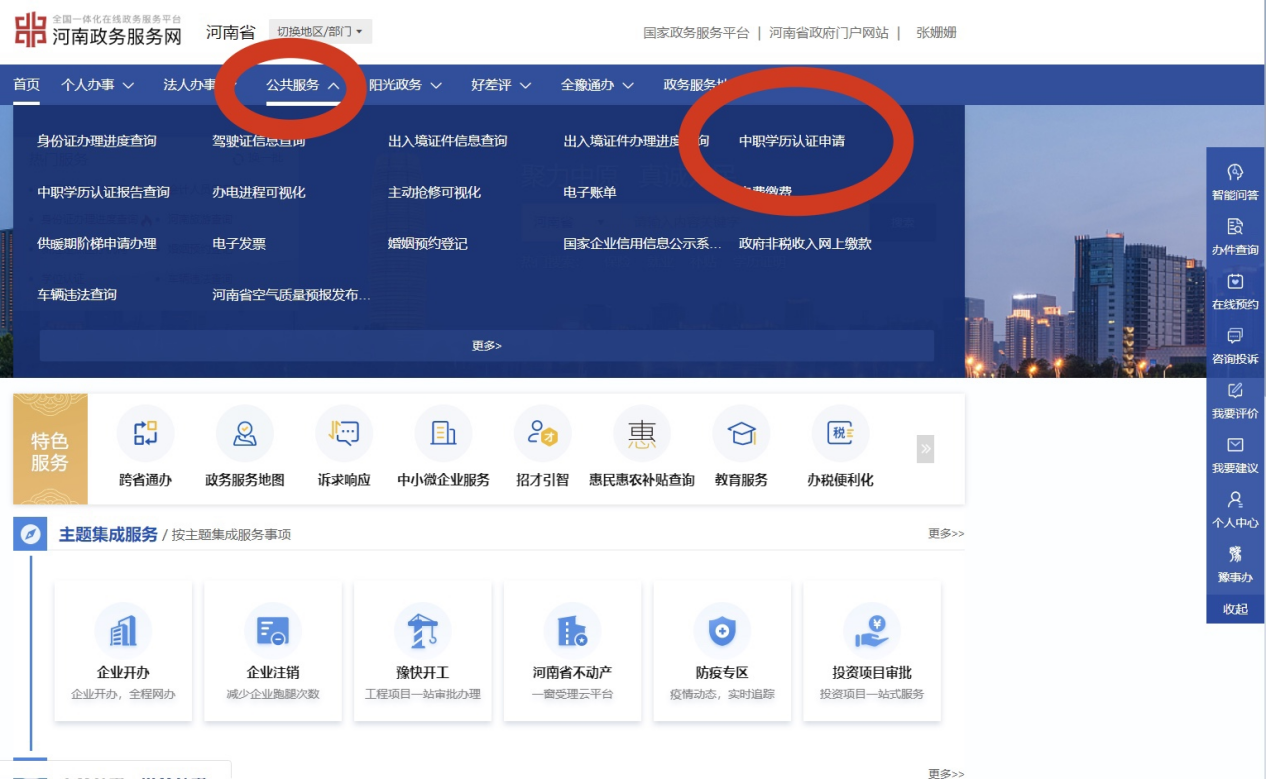This screenshot has height=779, width=1266.
Task: Collapse the 公共服务 menu
Action: click(x=302, y=85)
